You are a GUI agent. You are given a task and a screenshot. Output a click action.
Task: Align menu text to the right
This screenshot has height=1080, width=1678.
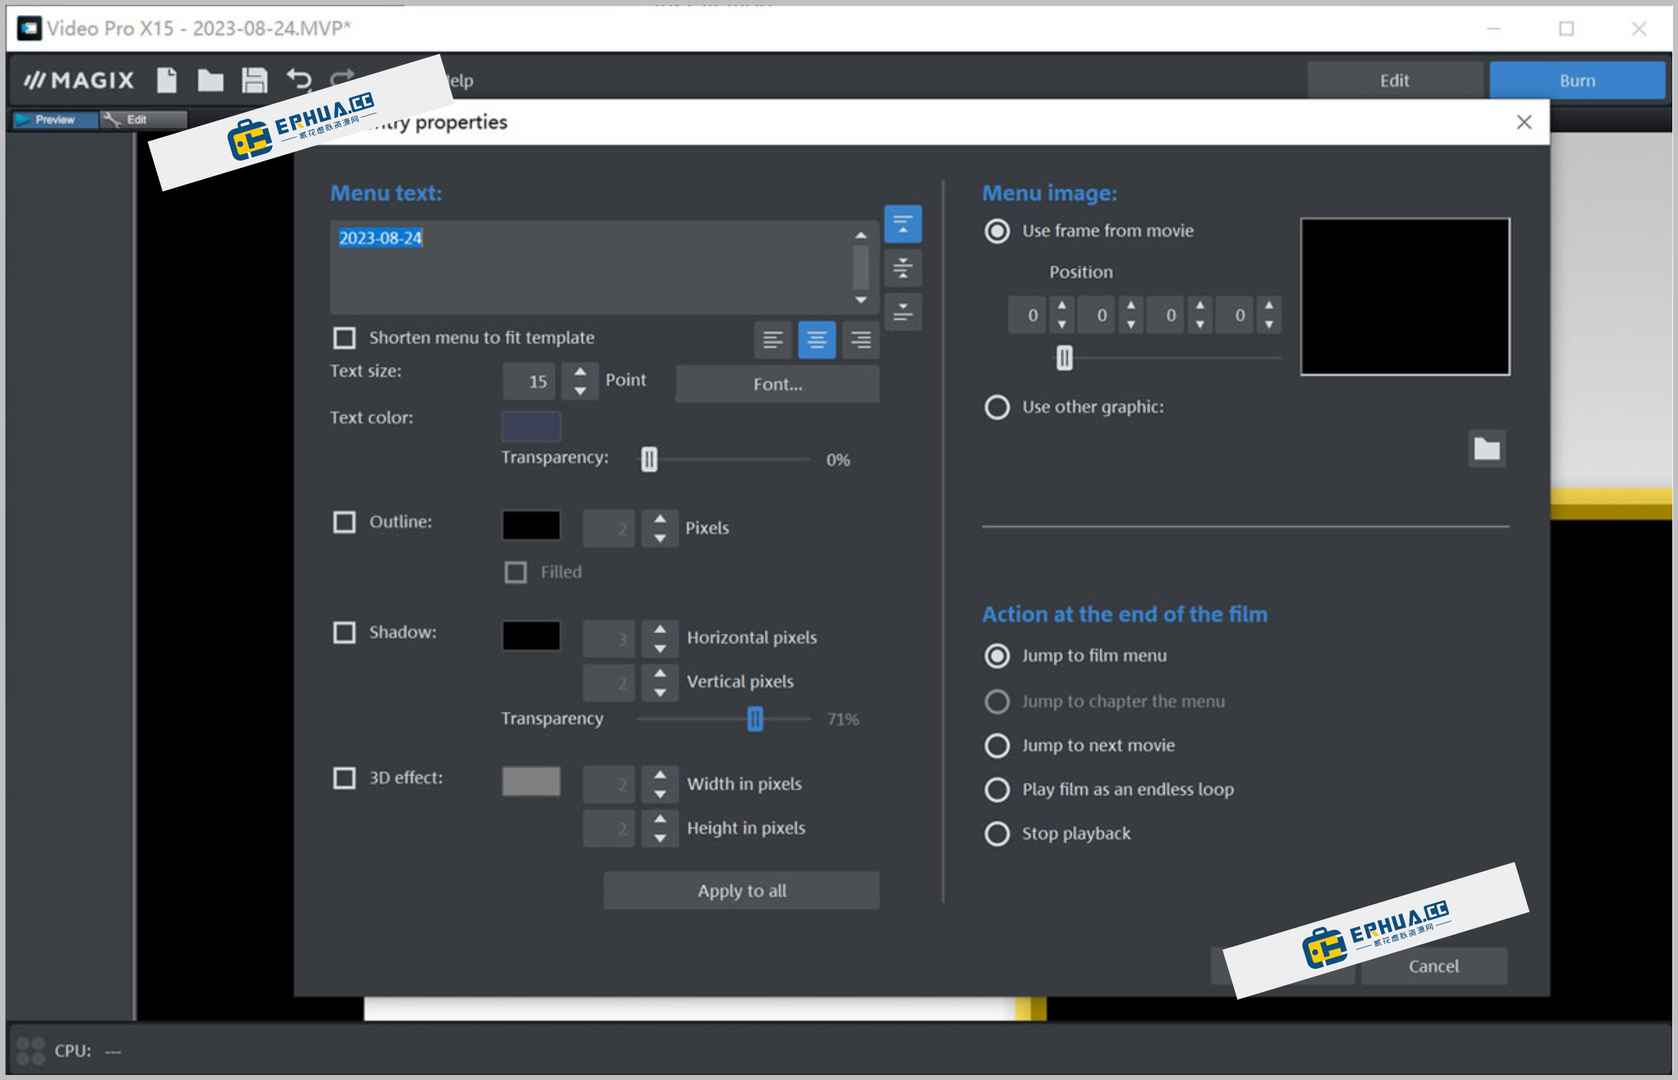pyautogui.click(x=860, y=340)
